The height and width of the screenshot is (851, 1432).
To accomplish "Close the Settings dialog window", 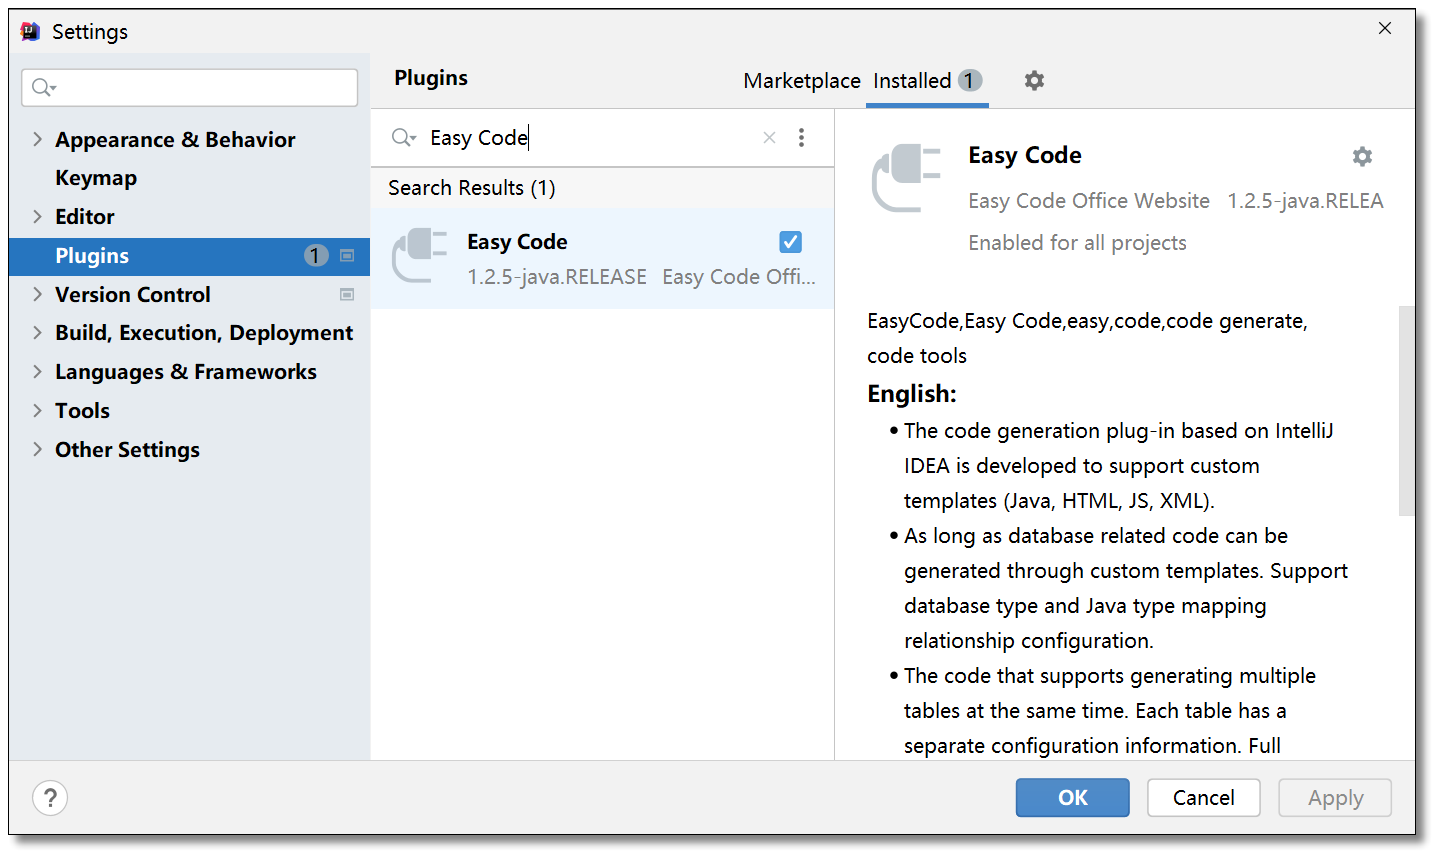I will [1385, 28].
